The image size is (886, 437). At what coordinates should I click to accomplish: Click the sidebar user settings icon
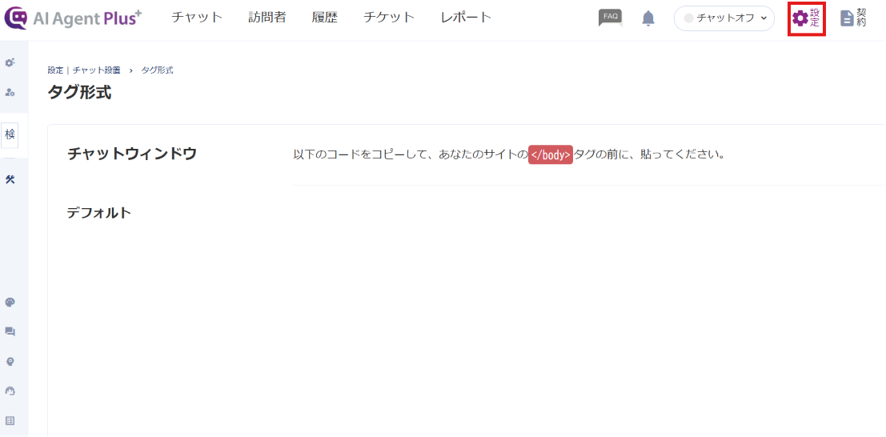tap(10, 92)
